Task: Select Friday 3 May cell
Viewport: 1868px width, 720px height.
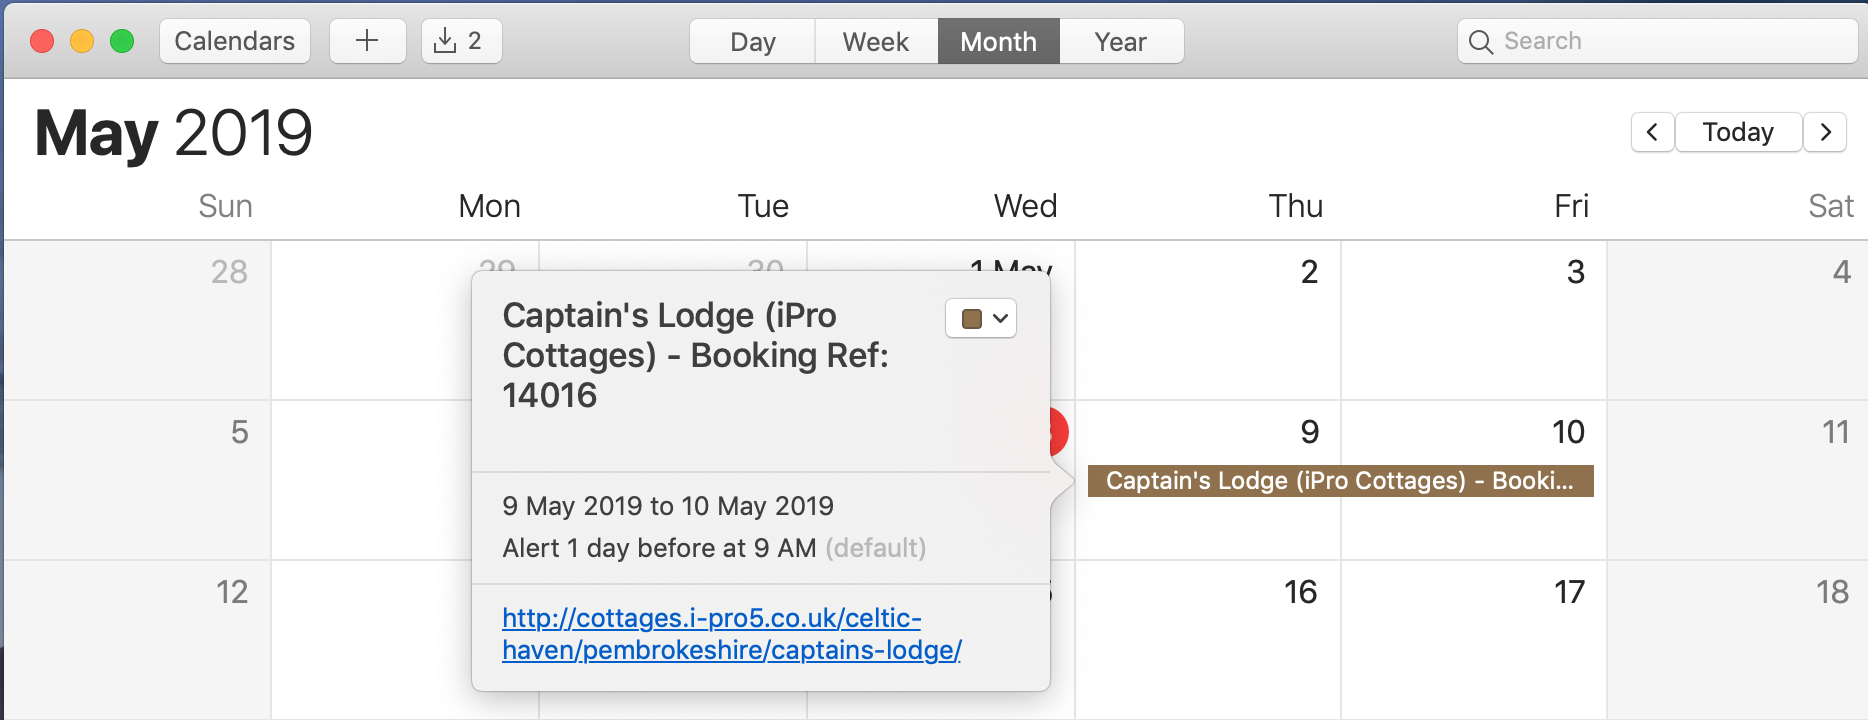Action: coord(1474,320)
